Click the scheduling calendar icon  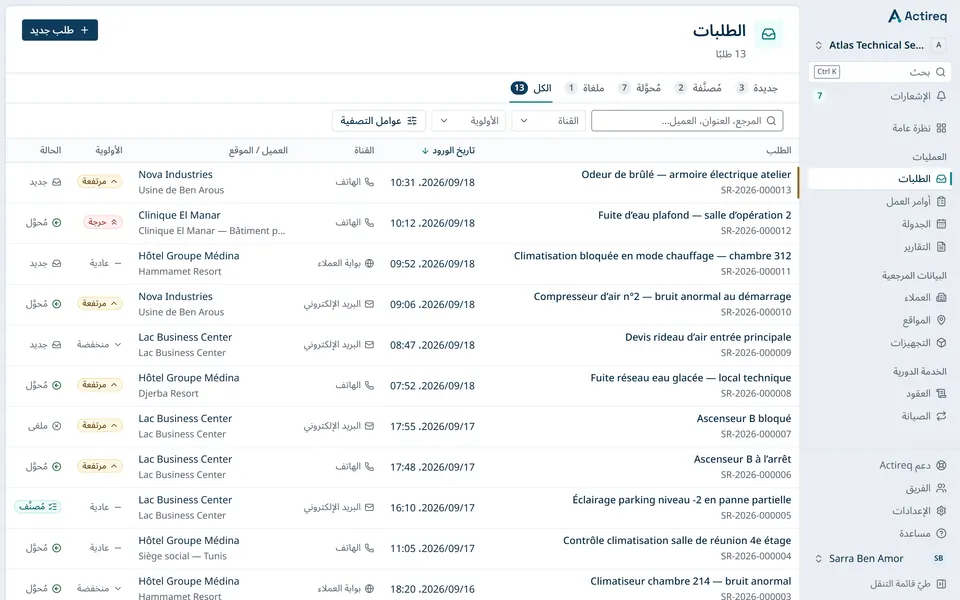941,224
